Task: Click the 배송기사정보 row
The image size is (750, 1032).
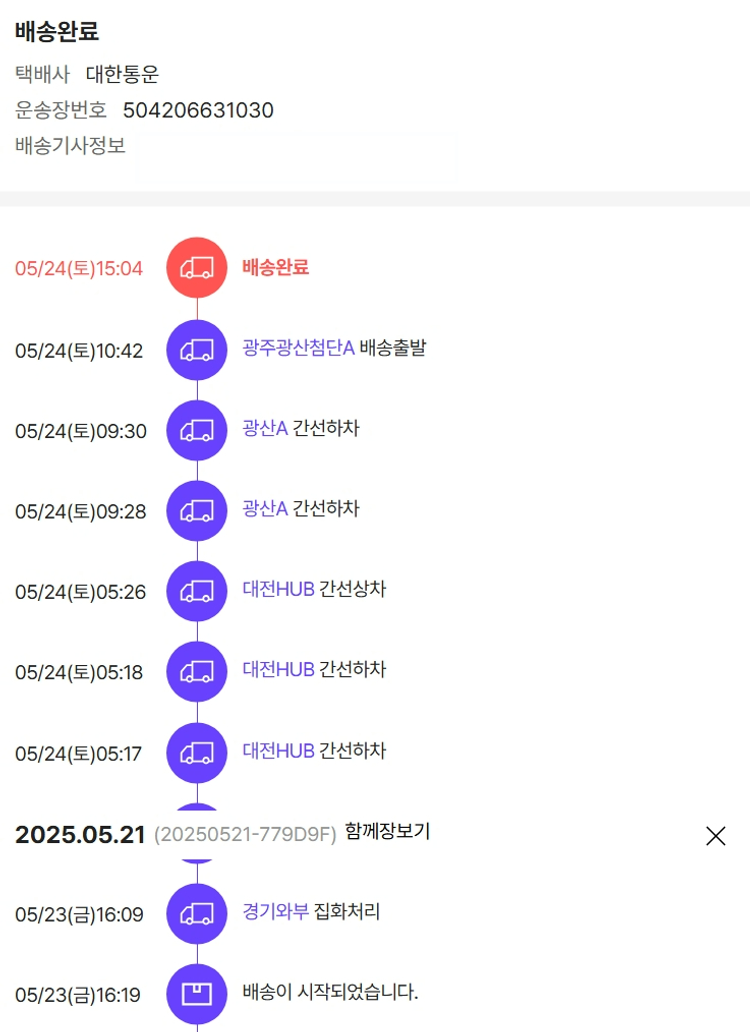Action: (x=70, y=146)
